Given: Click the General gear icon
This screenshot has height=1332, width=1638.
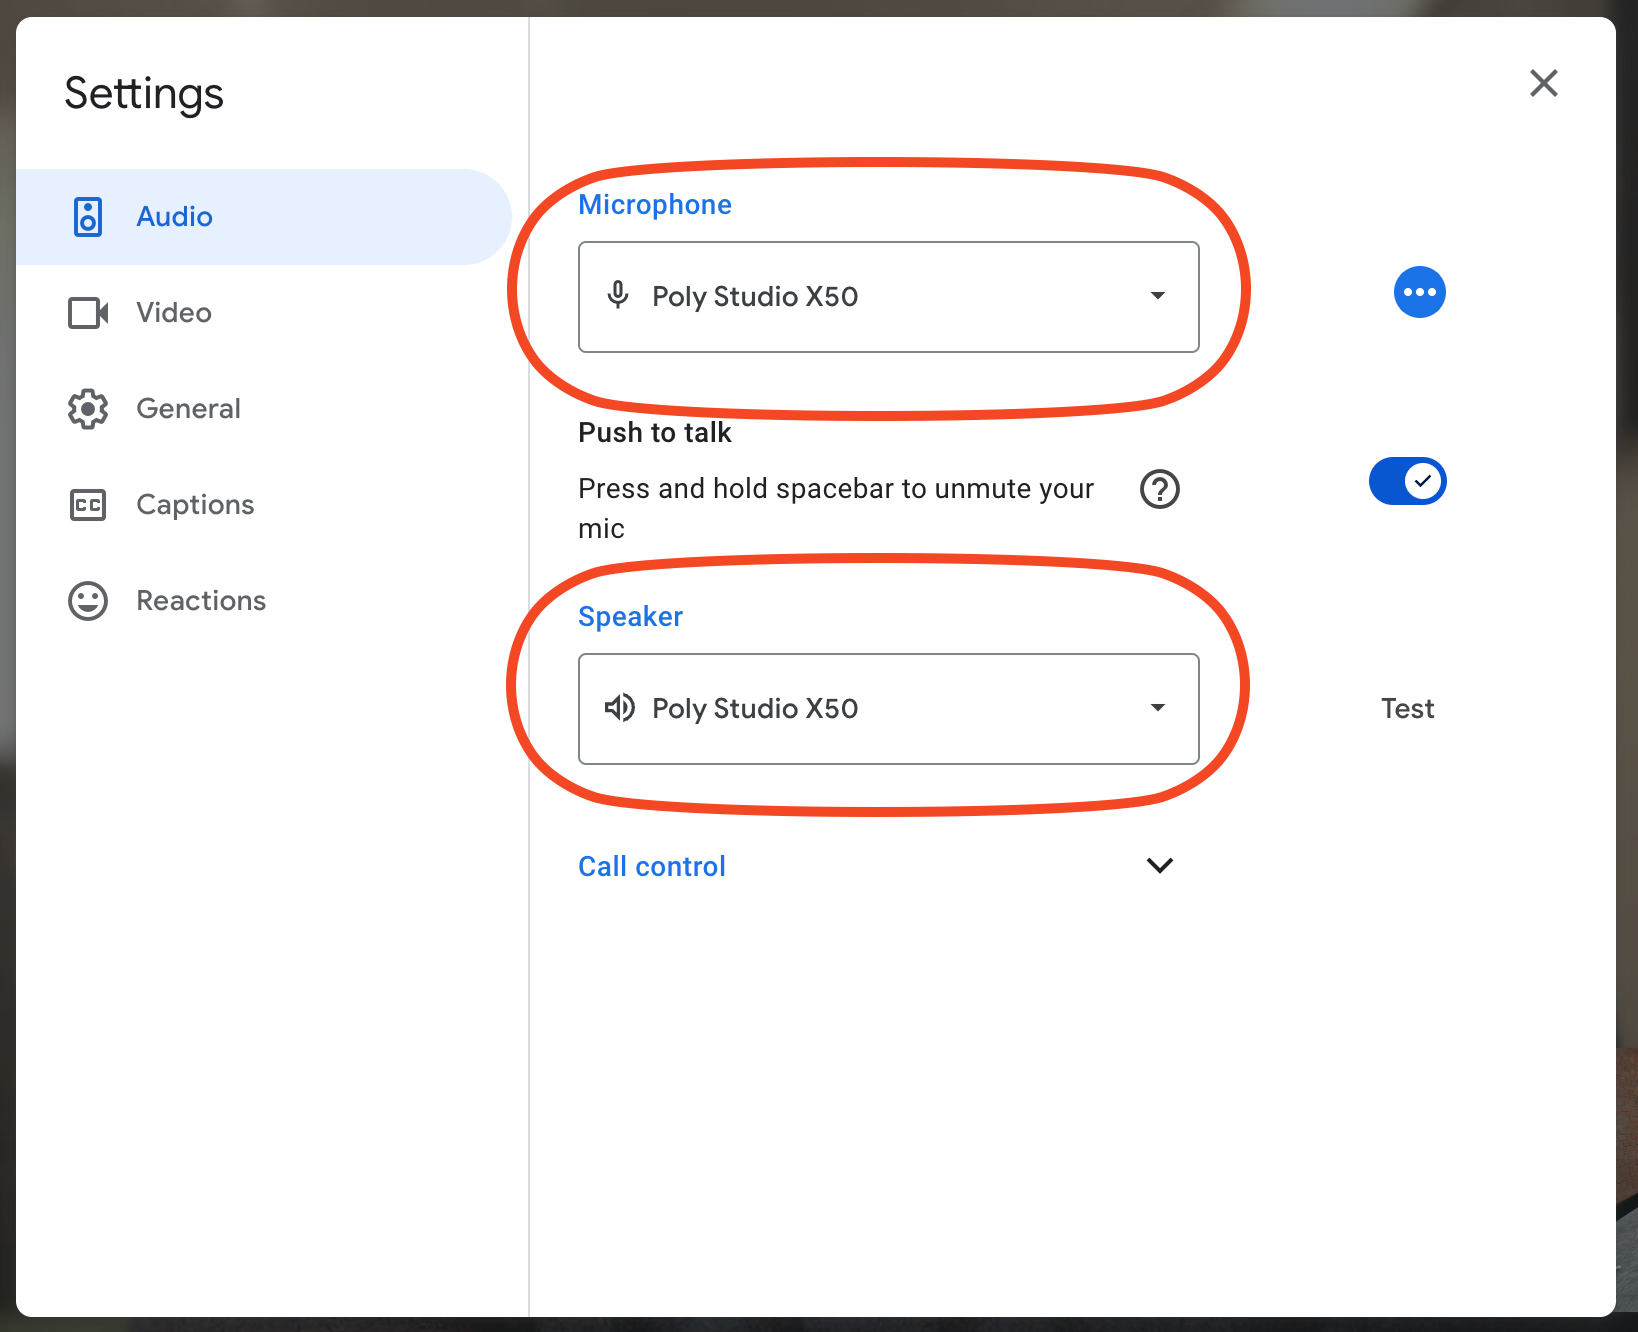Looking at the screenshot, I should coord(88,409).
